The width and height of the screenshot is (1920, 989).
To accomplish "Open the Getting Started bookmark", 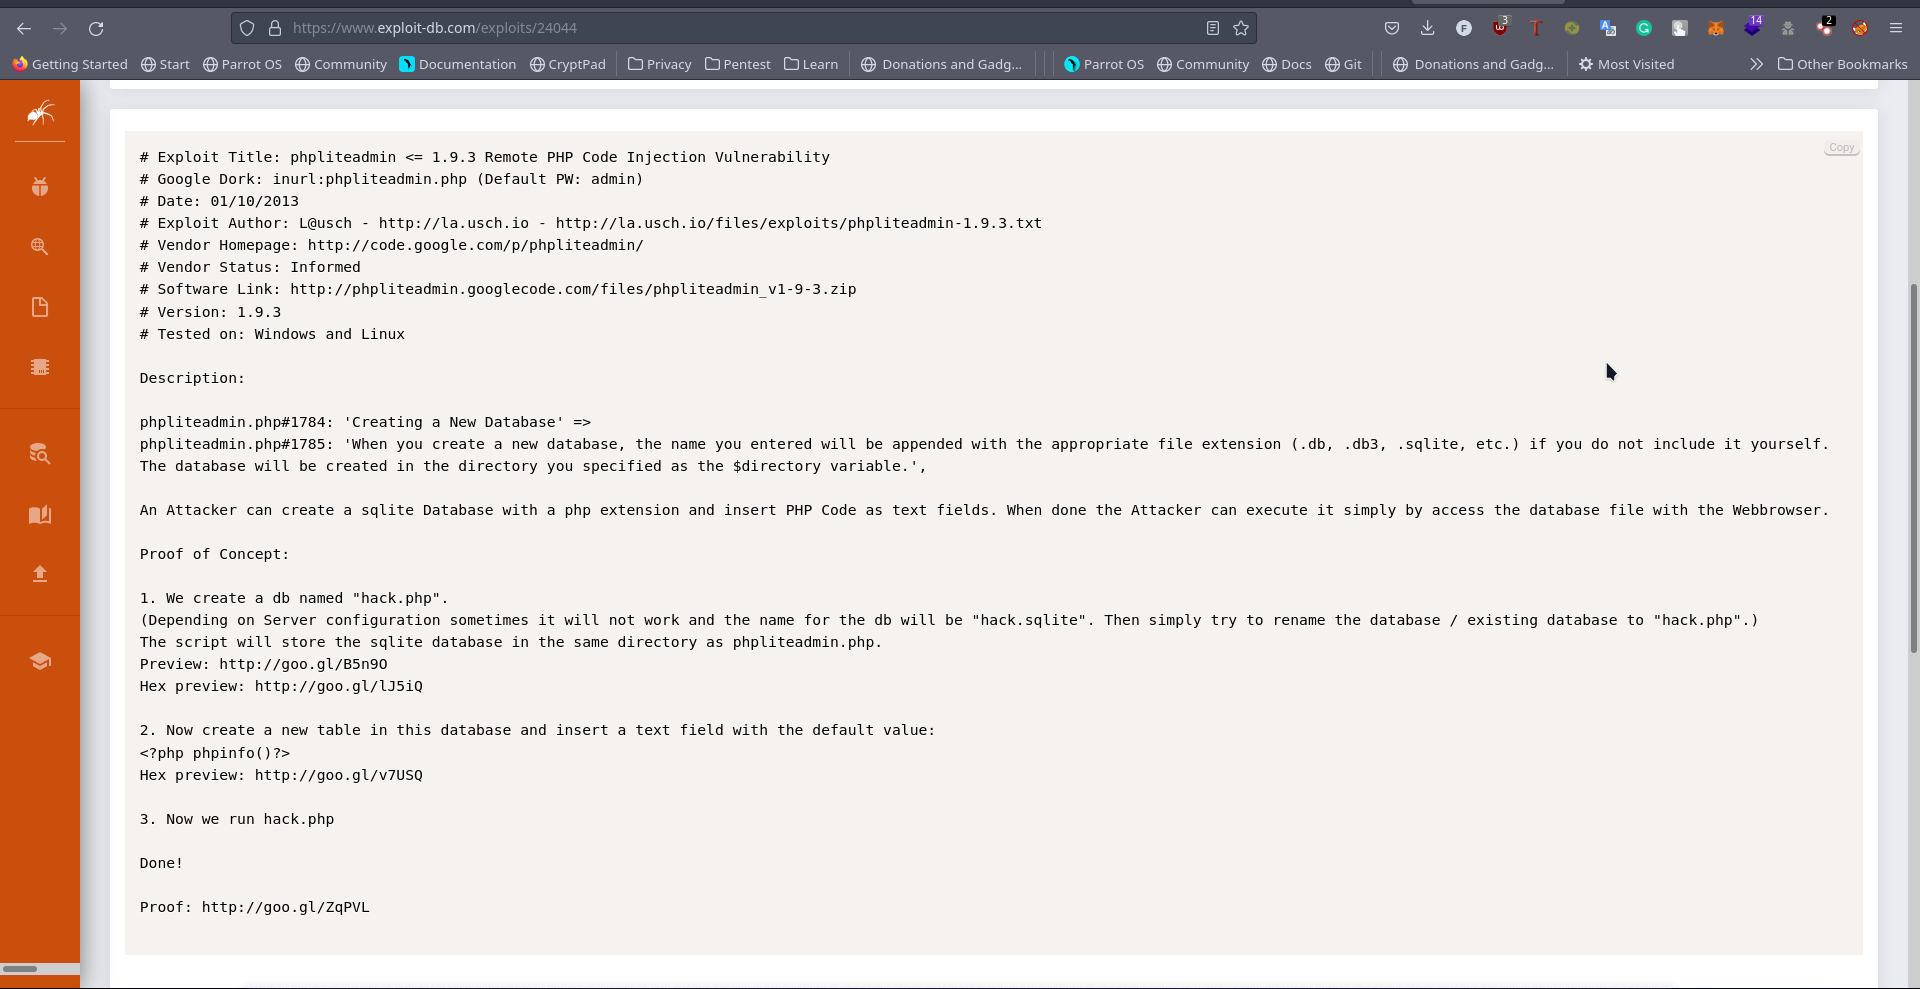I will coord(70,64).
